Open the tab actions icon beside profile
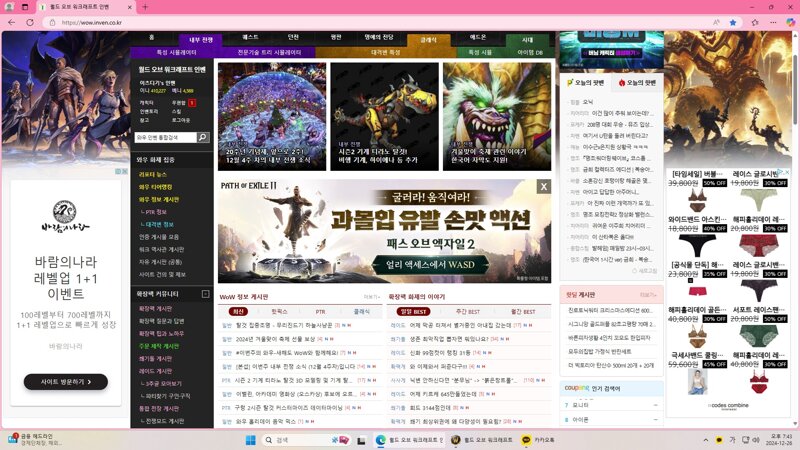Viewport: 800px width, 450px height. click(25, 7)
